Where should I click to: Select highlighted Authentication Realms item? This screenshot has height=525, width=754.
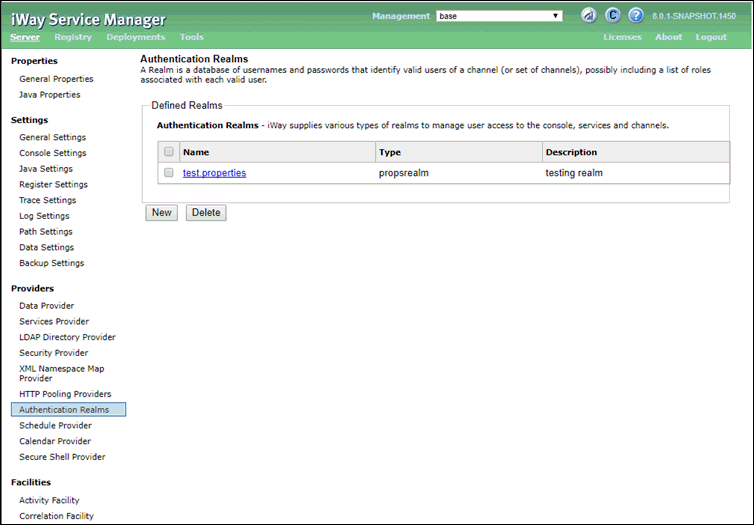(x=68, y=410)
